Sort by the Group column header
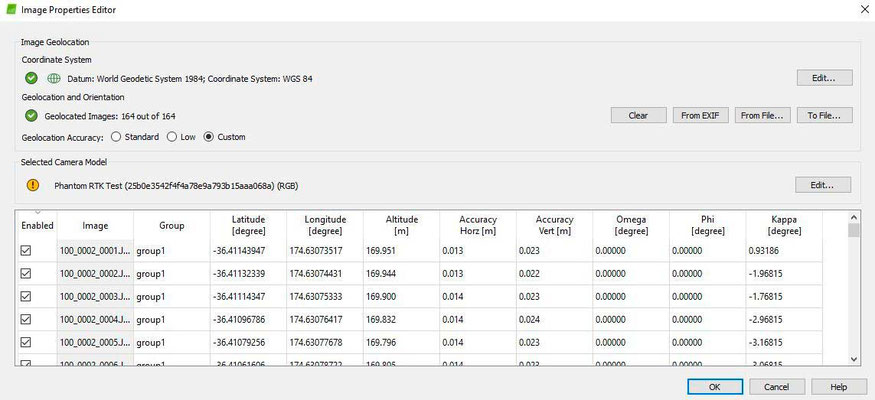 pyautogui.click(x=172, y=225)
